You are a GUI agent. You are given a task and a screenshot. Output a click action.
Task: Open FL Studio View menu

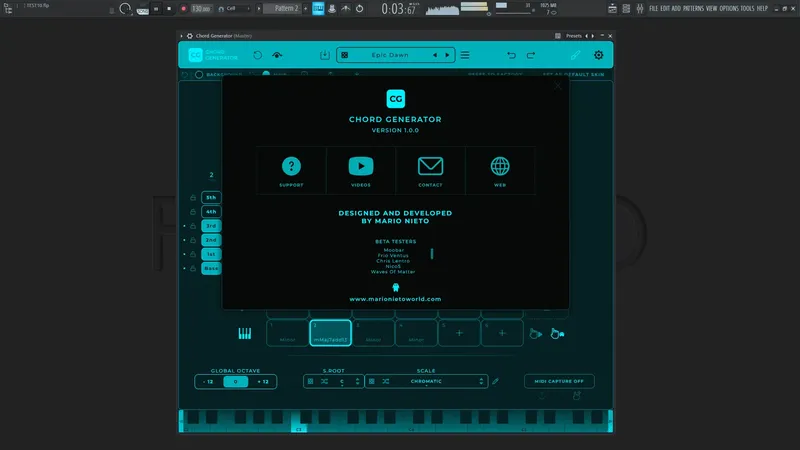tap(711, 9)
